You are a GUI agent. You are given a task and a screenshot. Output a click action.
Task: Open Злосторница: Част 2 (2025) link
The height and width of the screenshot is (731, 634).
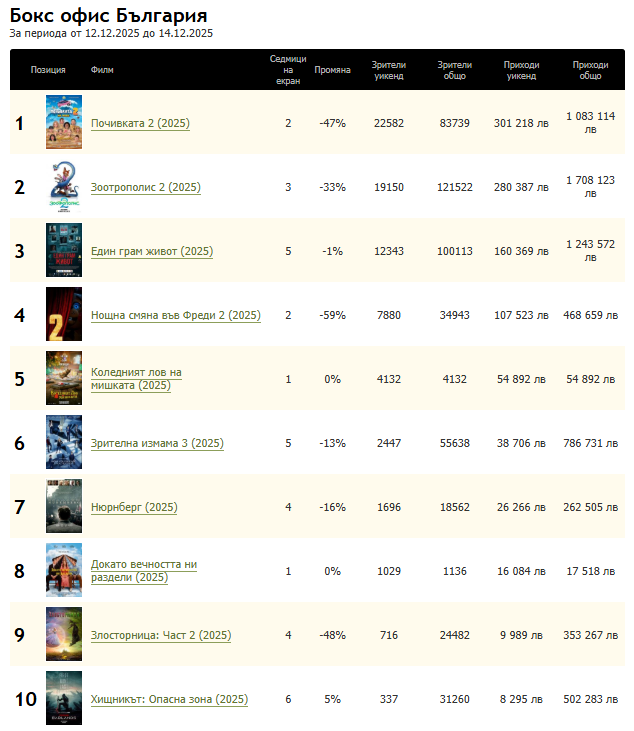click(x=161, y=636)
